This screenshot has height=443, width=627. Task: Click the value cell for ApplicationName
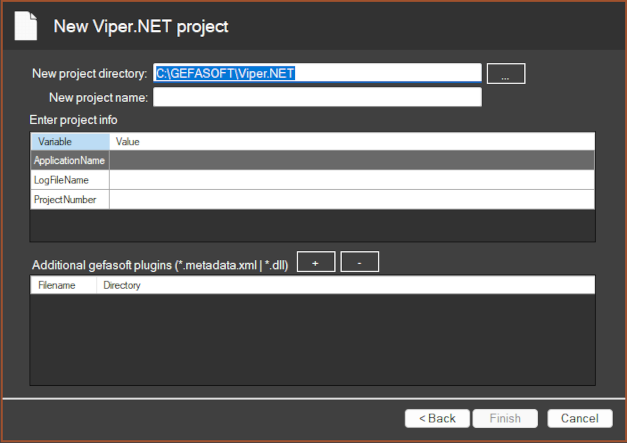352,160
